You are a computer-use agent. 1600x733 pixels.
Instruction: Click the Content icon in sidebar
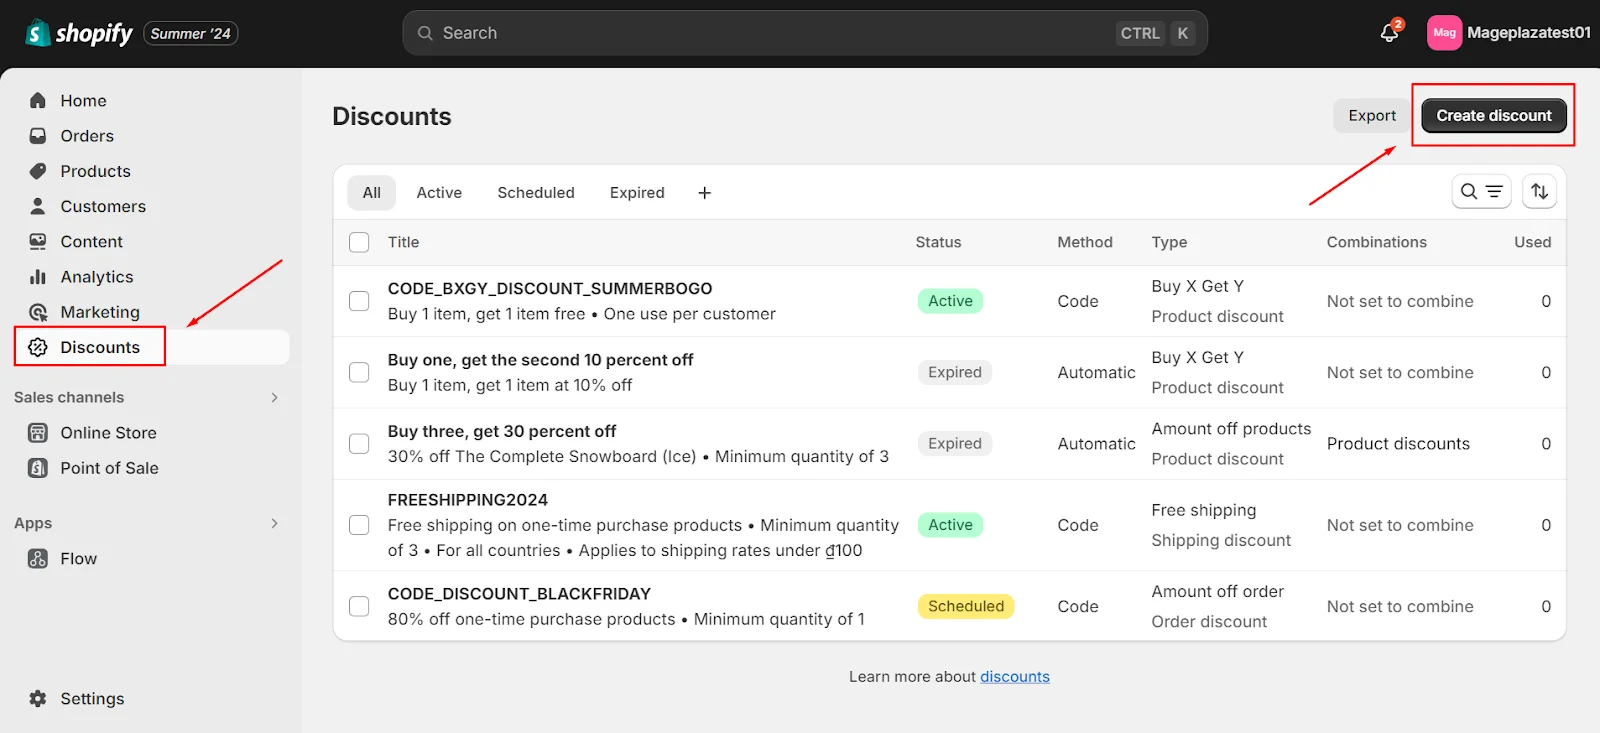(x=38, y=241)
